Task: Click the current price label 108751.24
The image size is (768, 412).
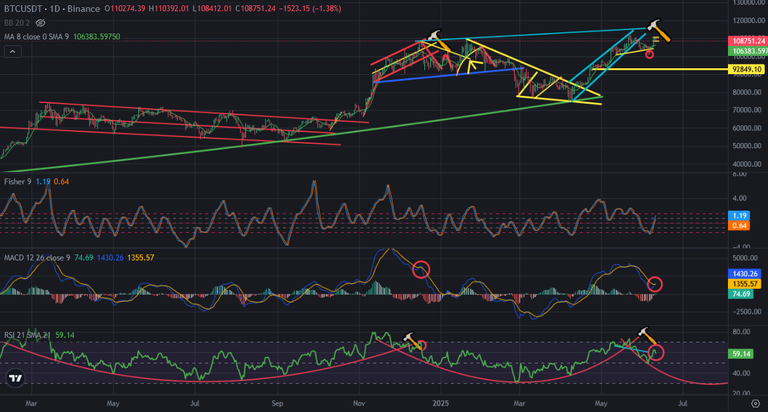Action: coord(749,41)
